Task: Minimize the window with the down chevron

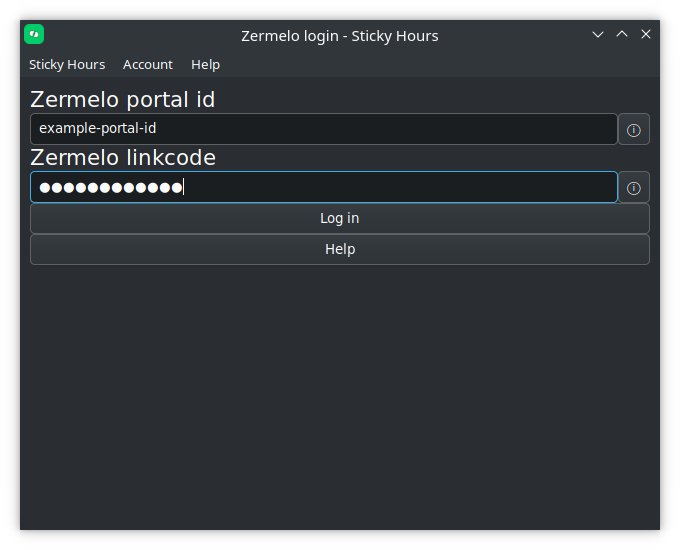Action: 598,35
